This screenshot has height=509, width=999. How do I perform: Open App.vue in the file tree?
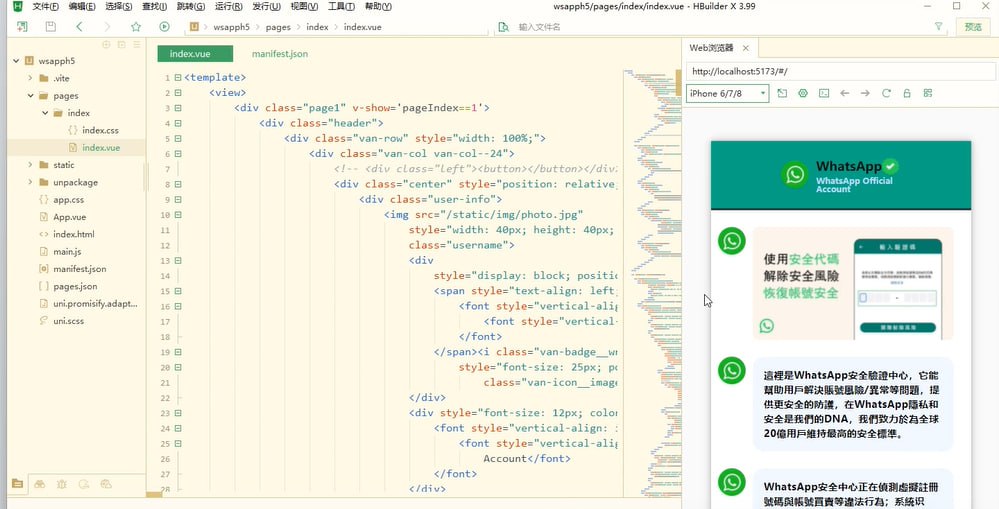(69, 217)
